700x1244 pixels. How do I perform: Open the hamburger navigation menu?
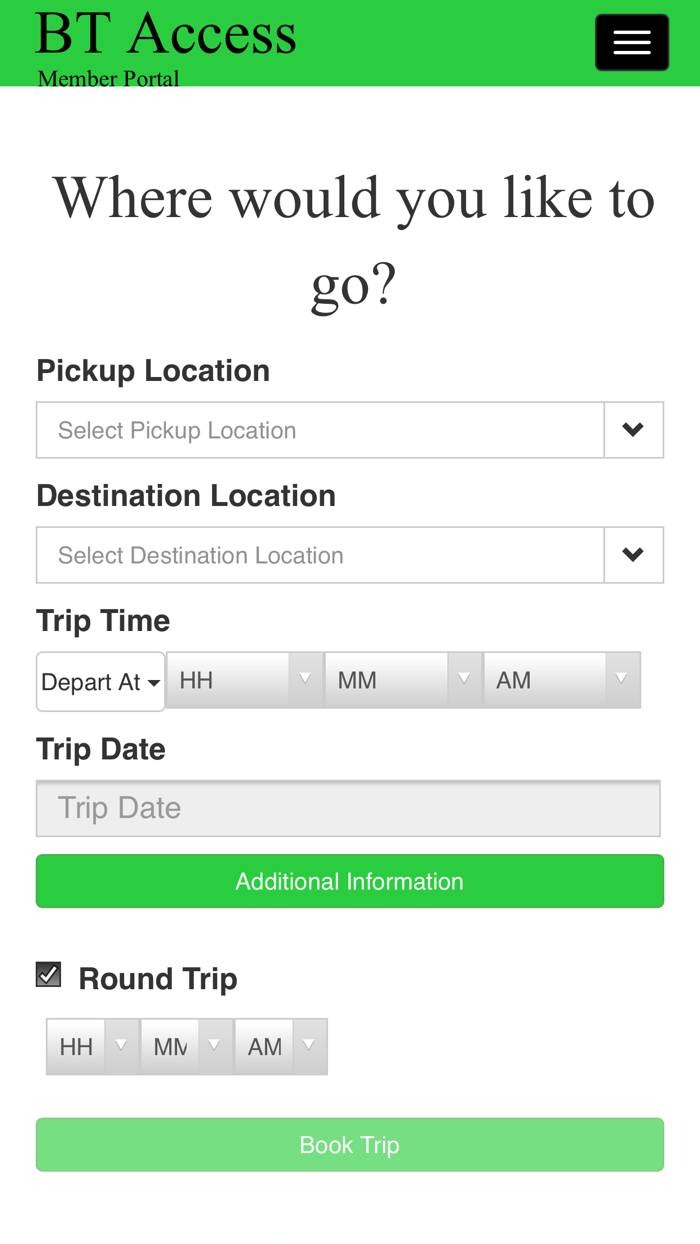click(632, 42)
